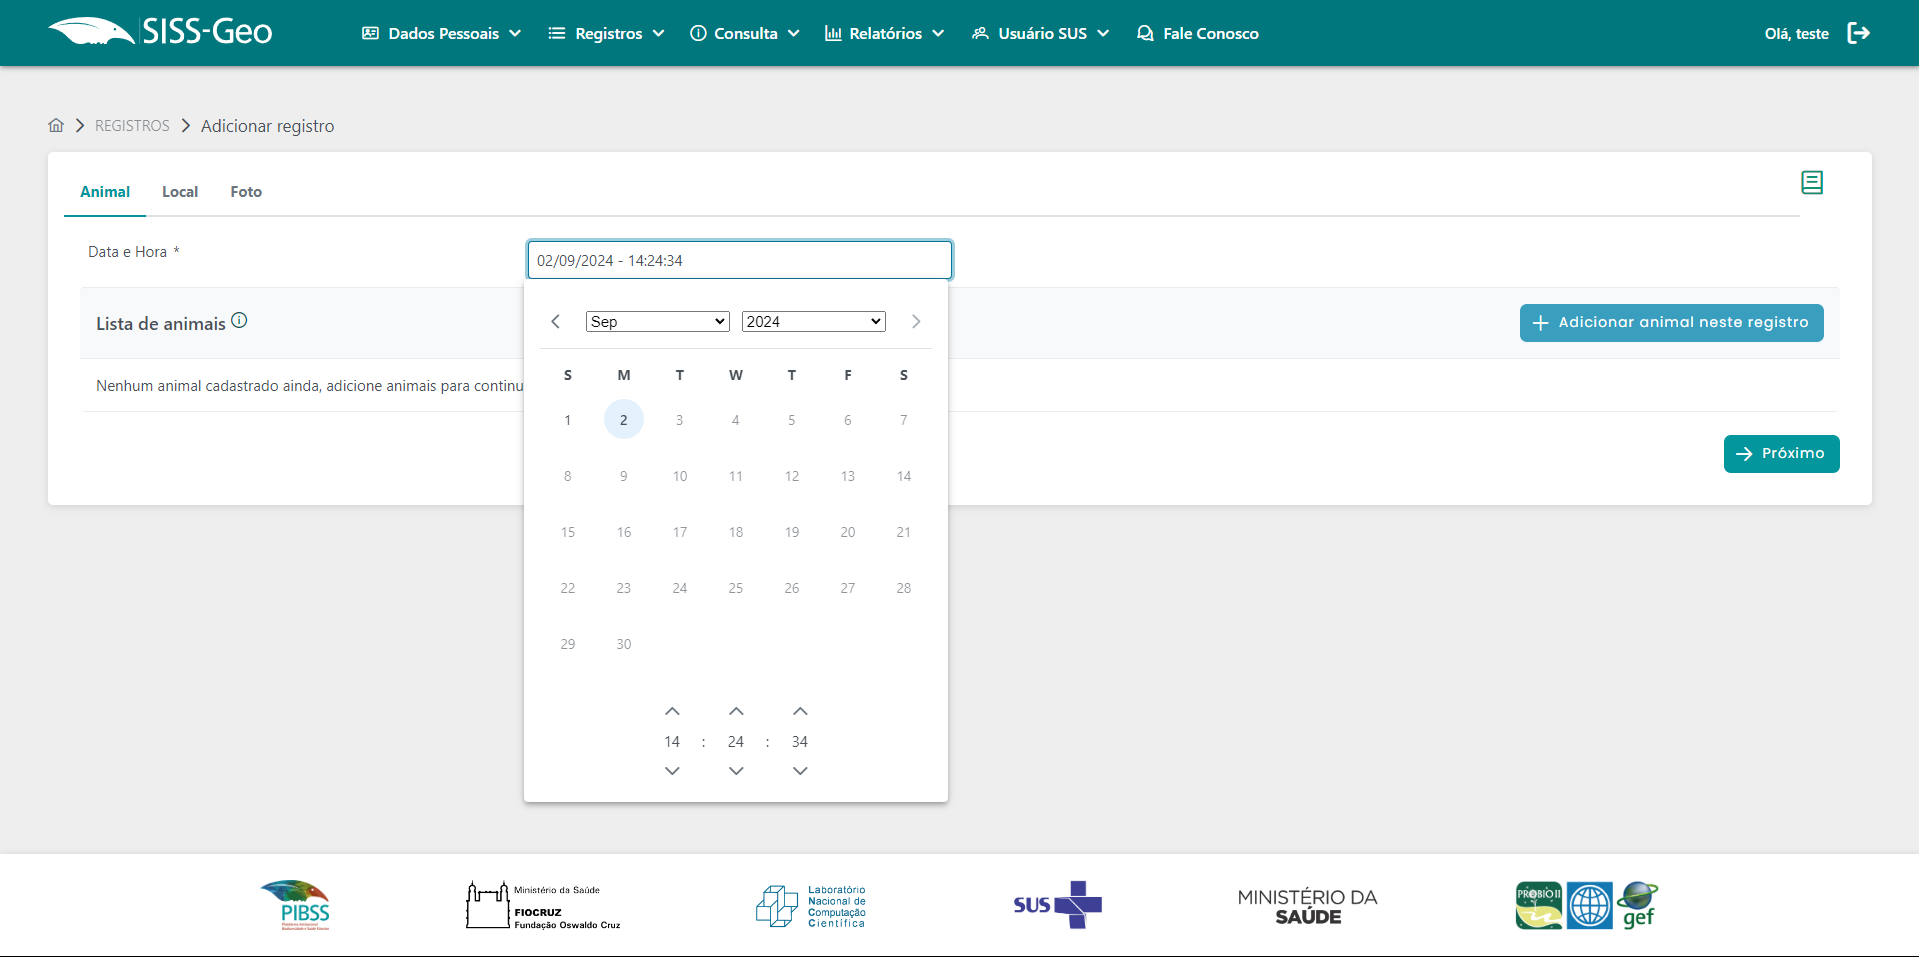
Task: Click the Fiocruz logo in footer
Action: pos(543,905)
